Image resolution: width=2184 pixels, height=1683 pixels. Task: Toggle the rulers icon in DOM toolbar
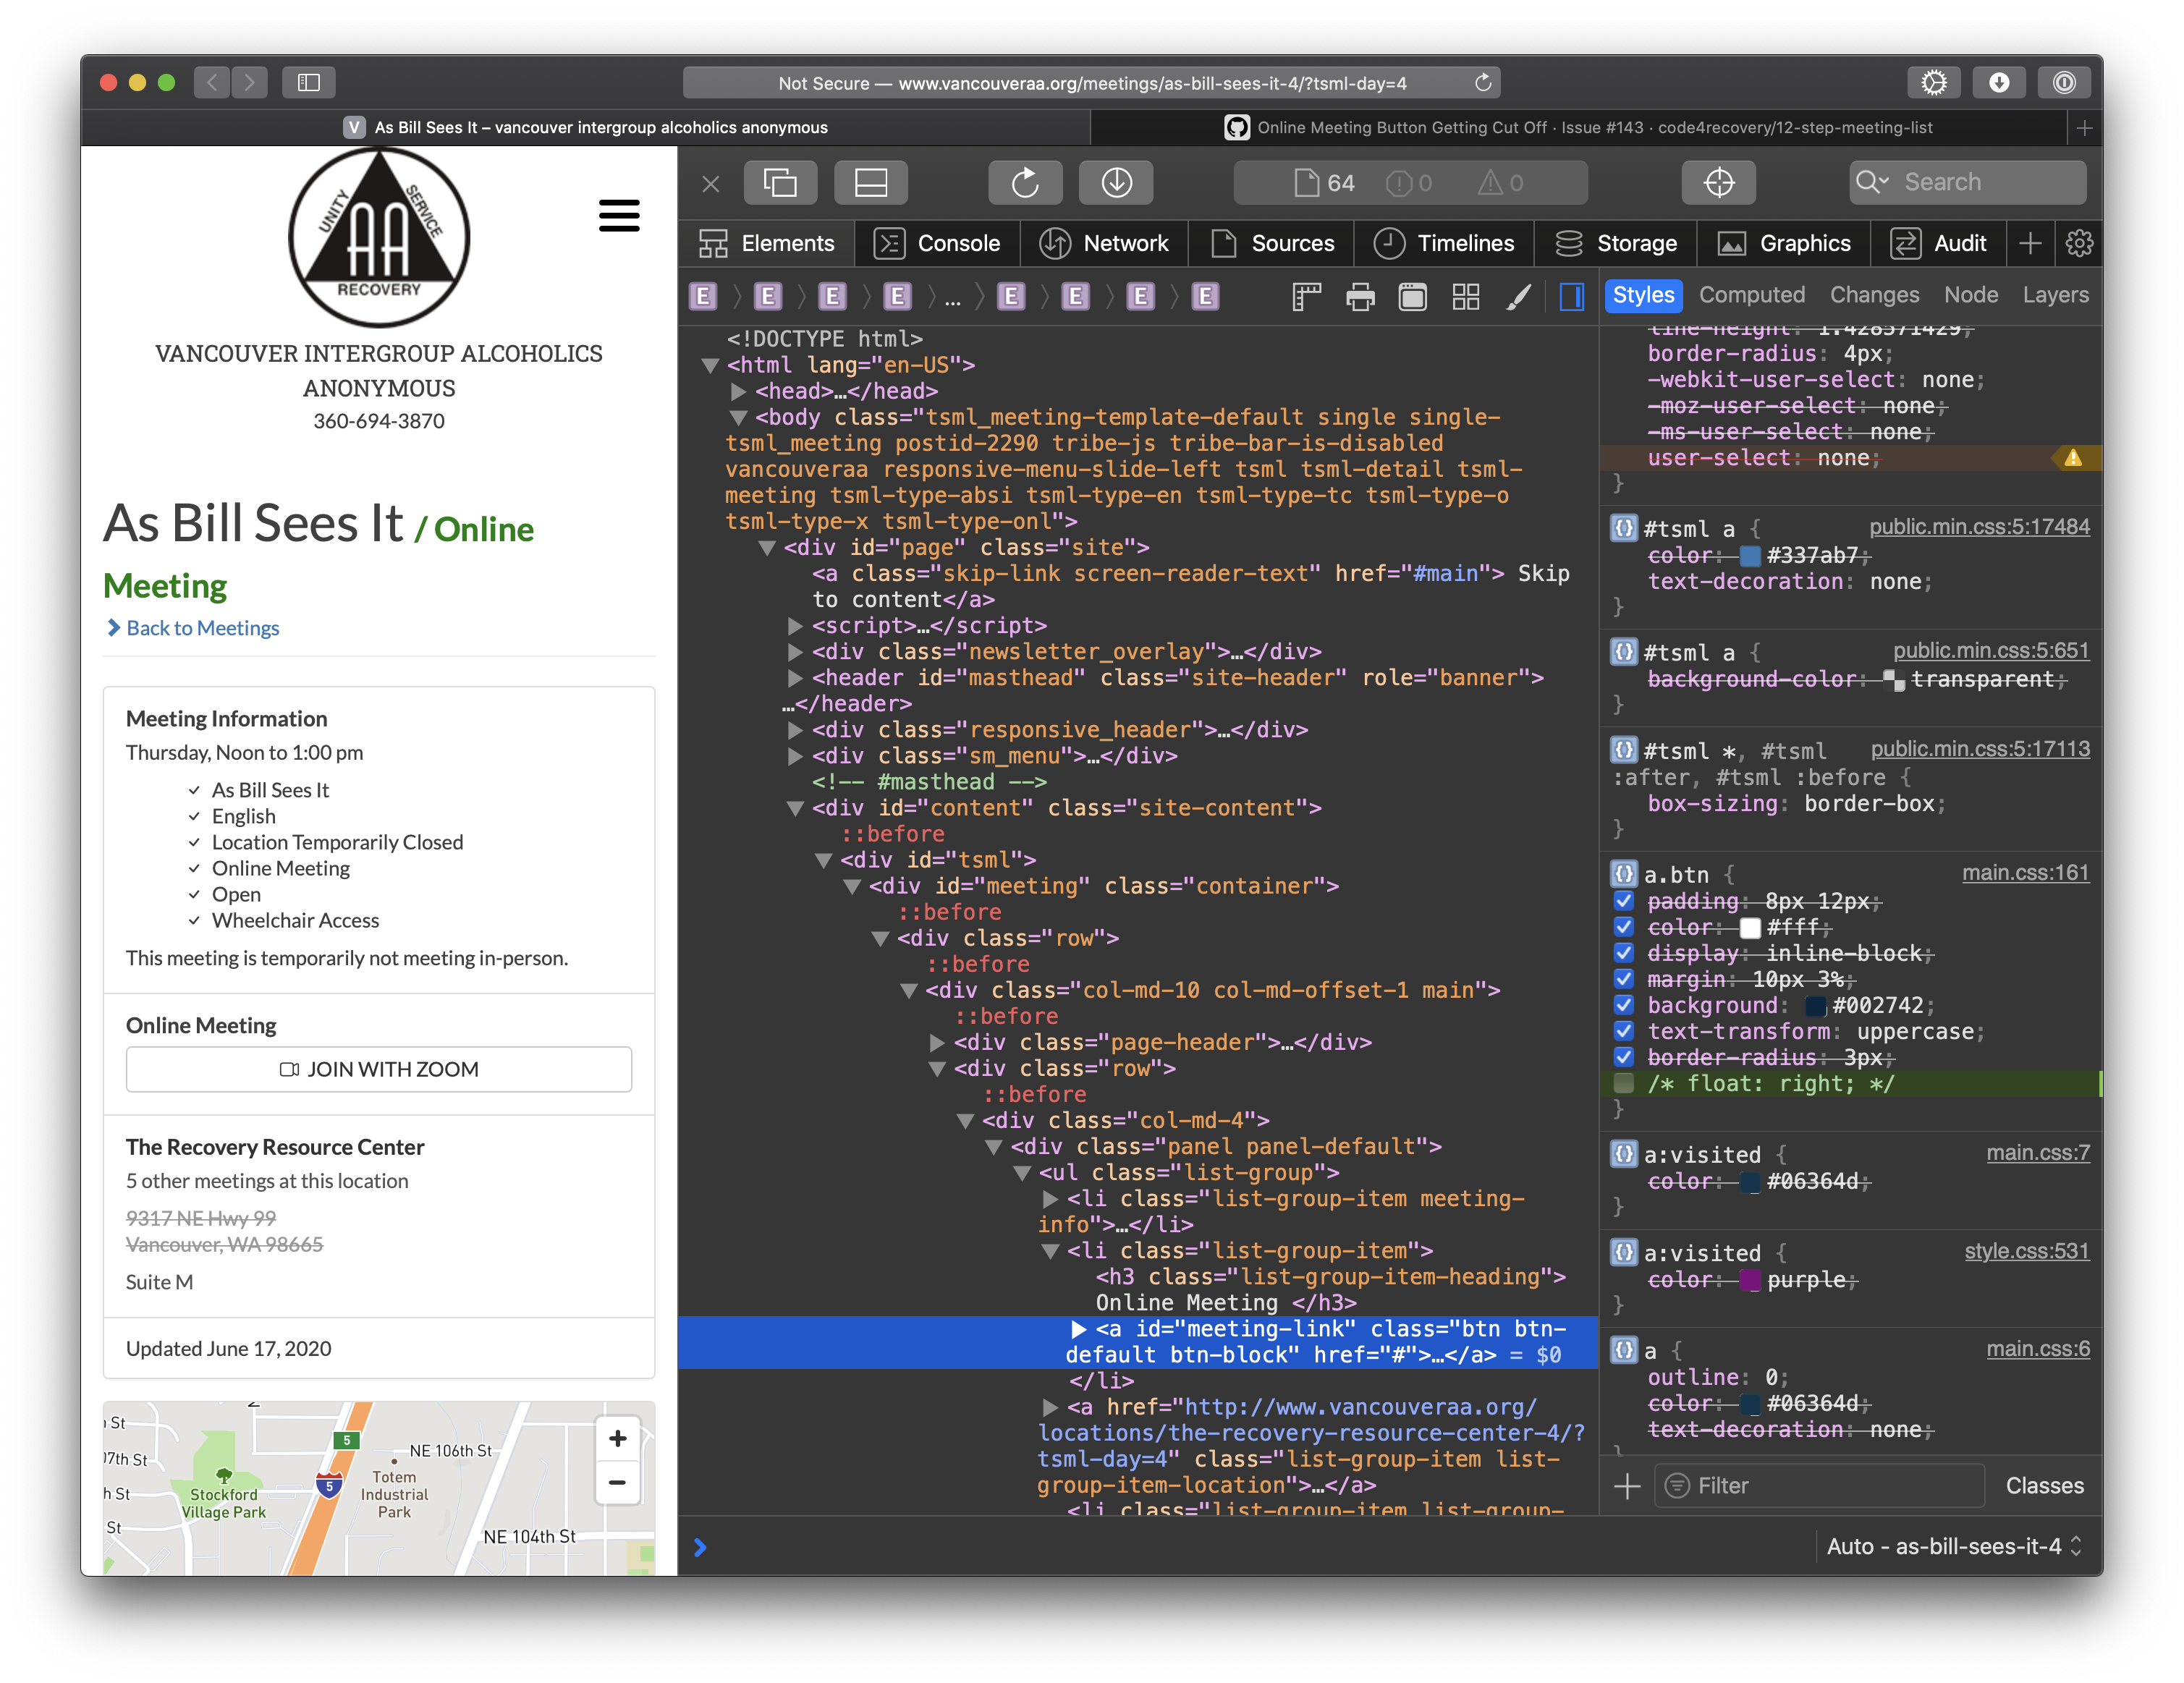1306,297
